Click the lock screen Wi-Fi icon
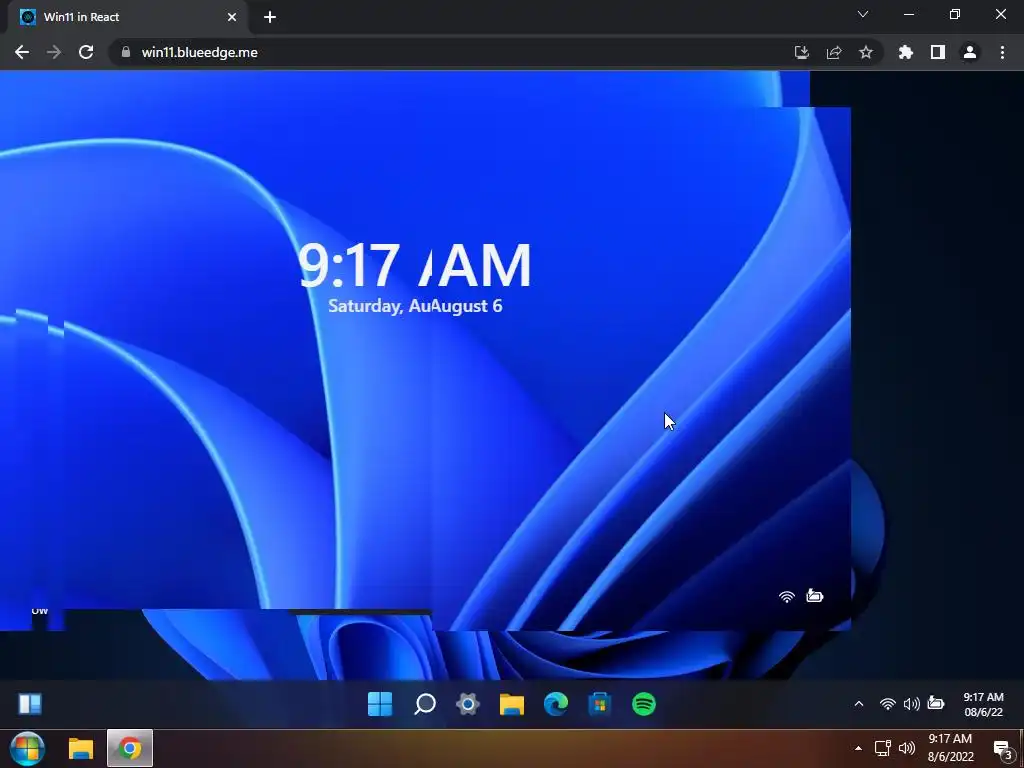This screenshot has width=1024, height=768. 787,596
